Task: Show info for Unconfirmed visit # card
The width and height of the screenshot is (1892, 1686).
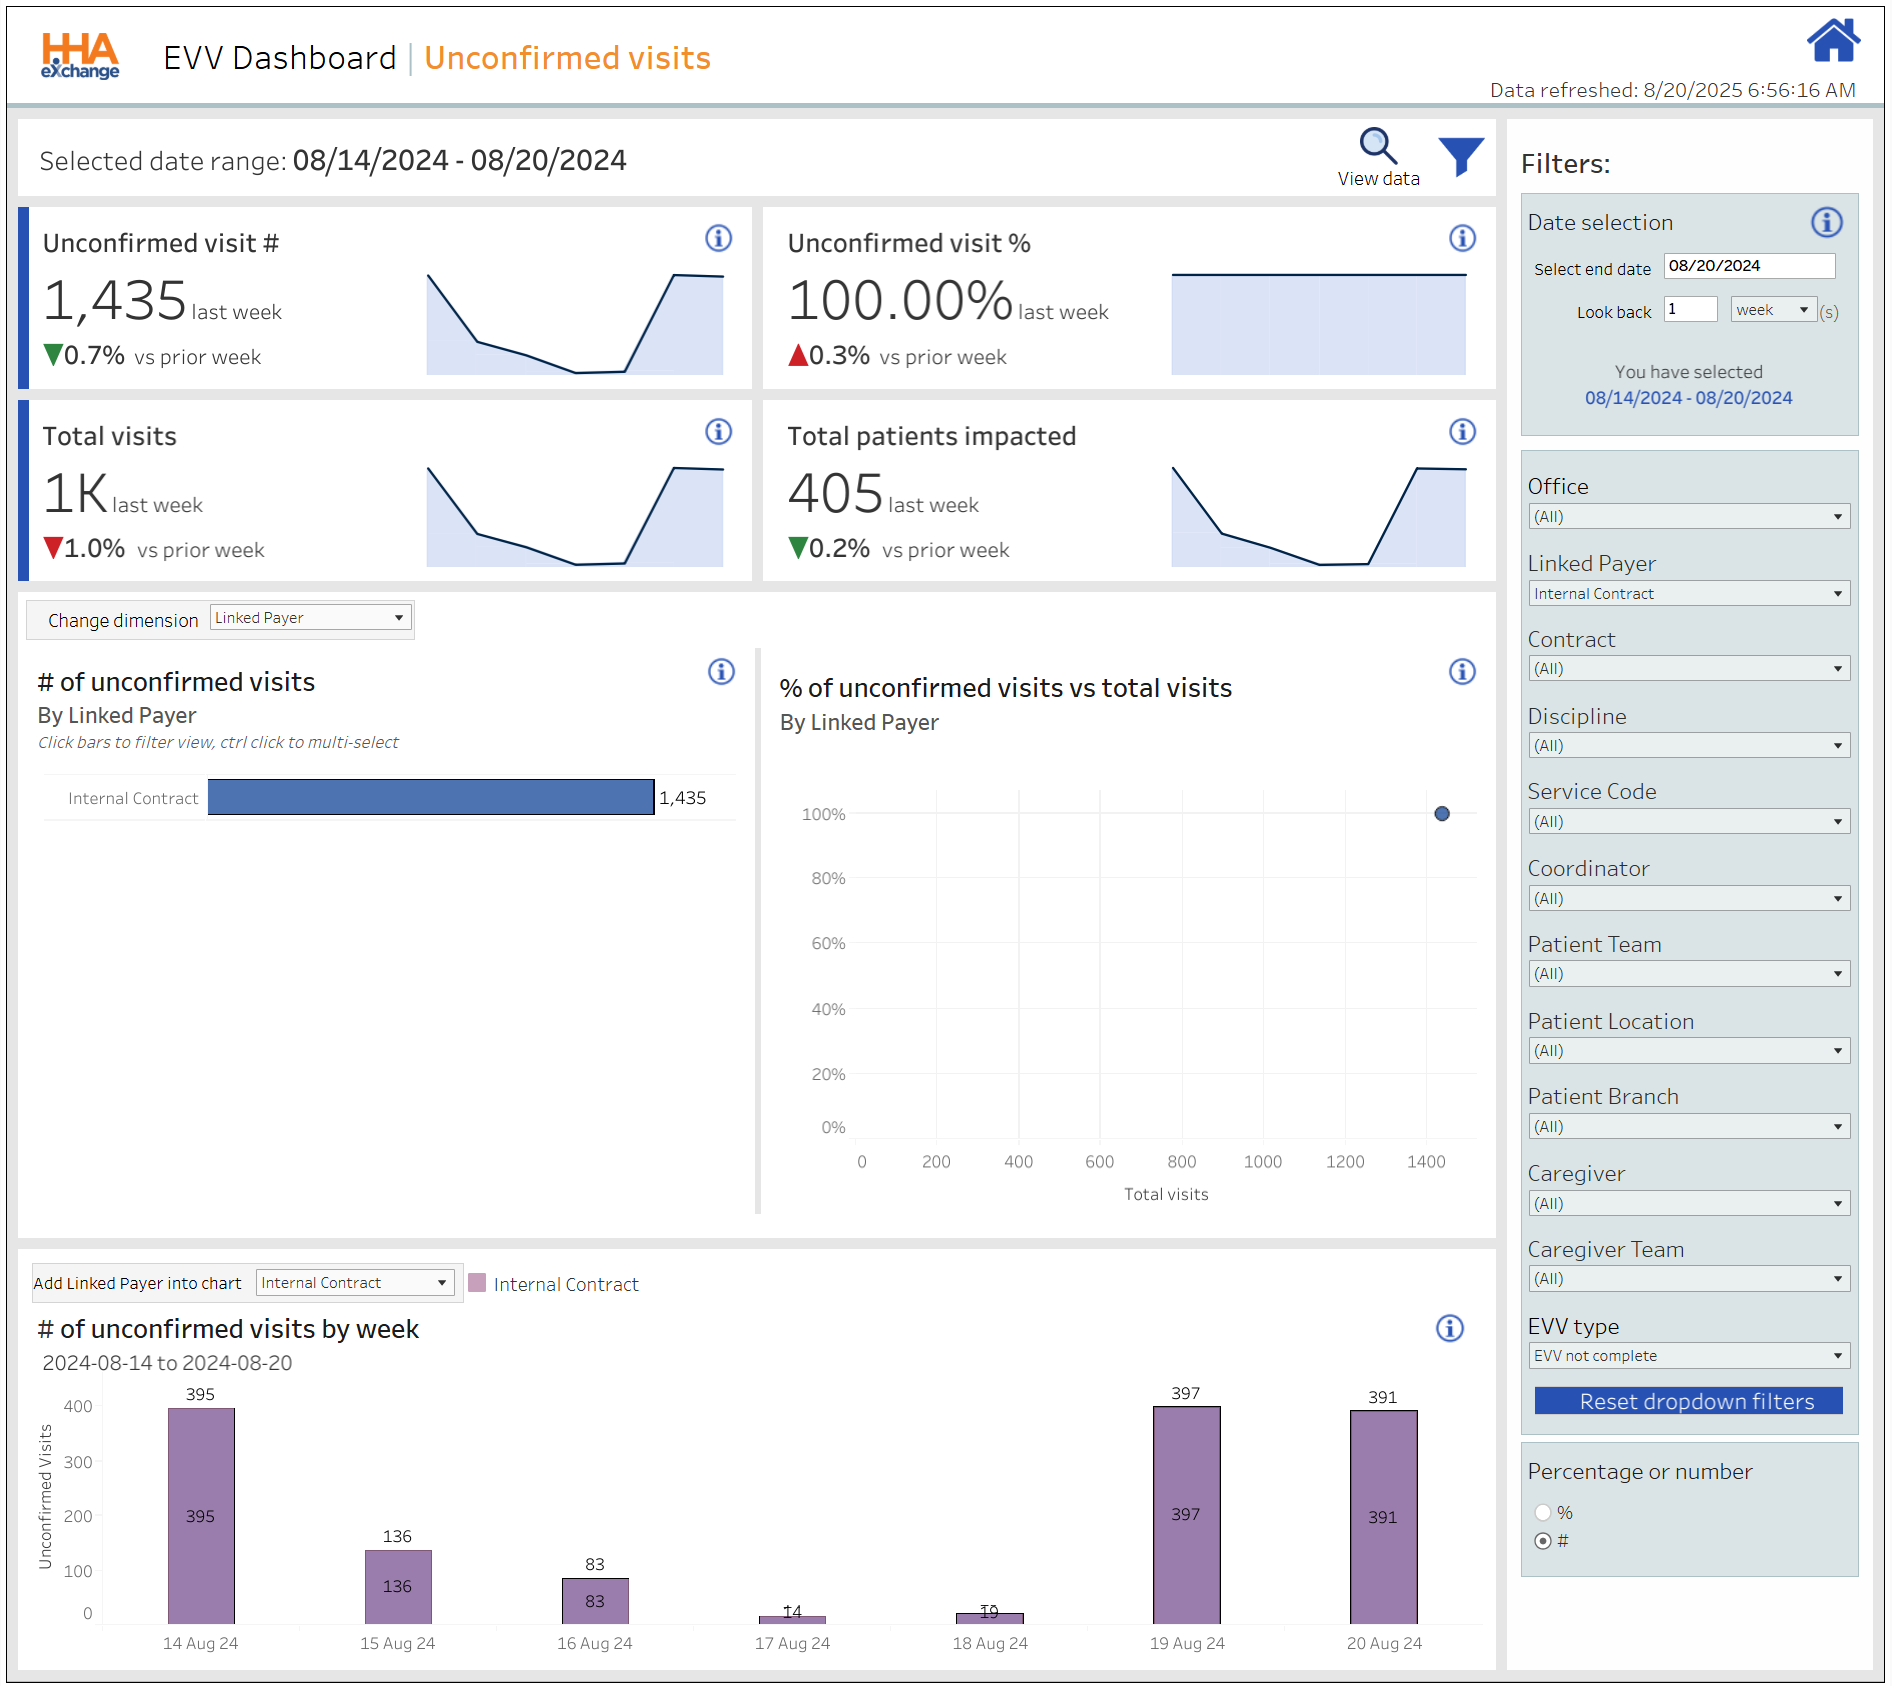Action: point(718,238)
